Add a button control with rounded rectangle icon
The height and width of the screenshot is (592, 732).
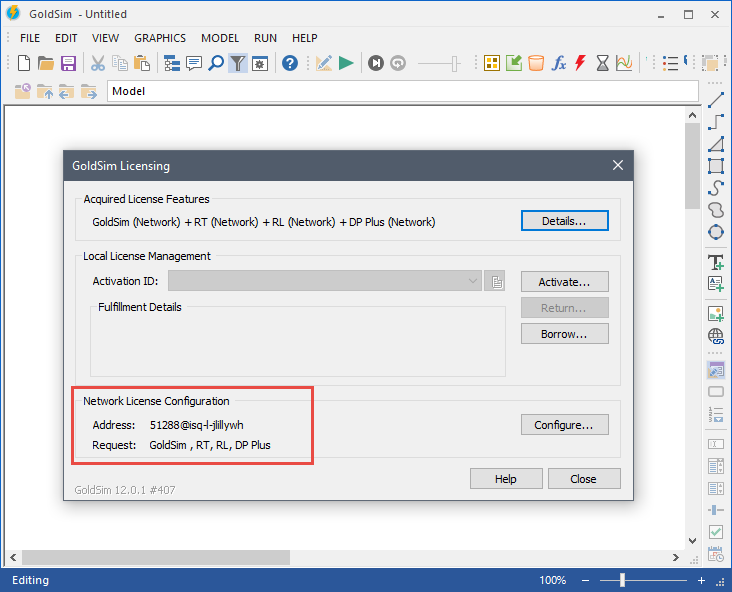716,392
